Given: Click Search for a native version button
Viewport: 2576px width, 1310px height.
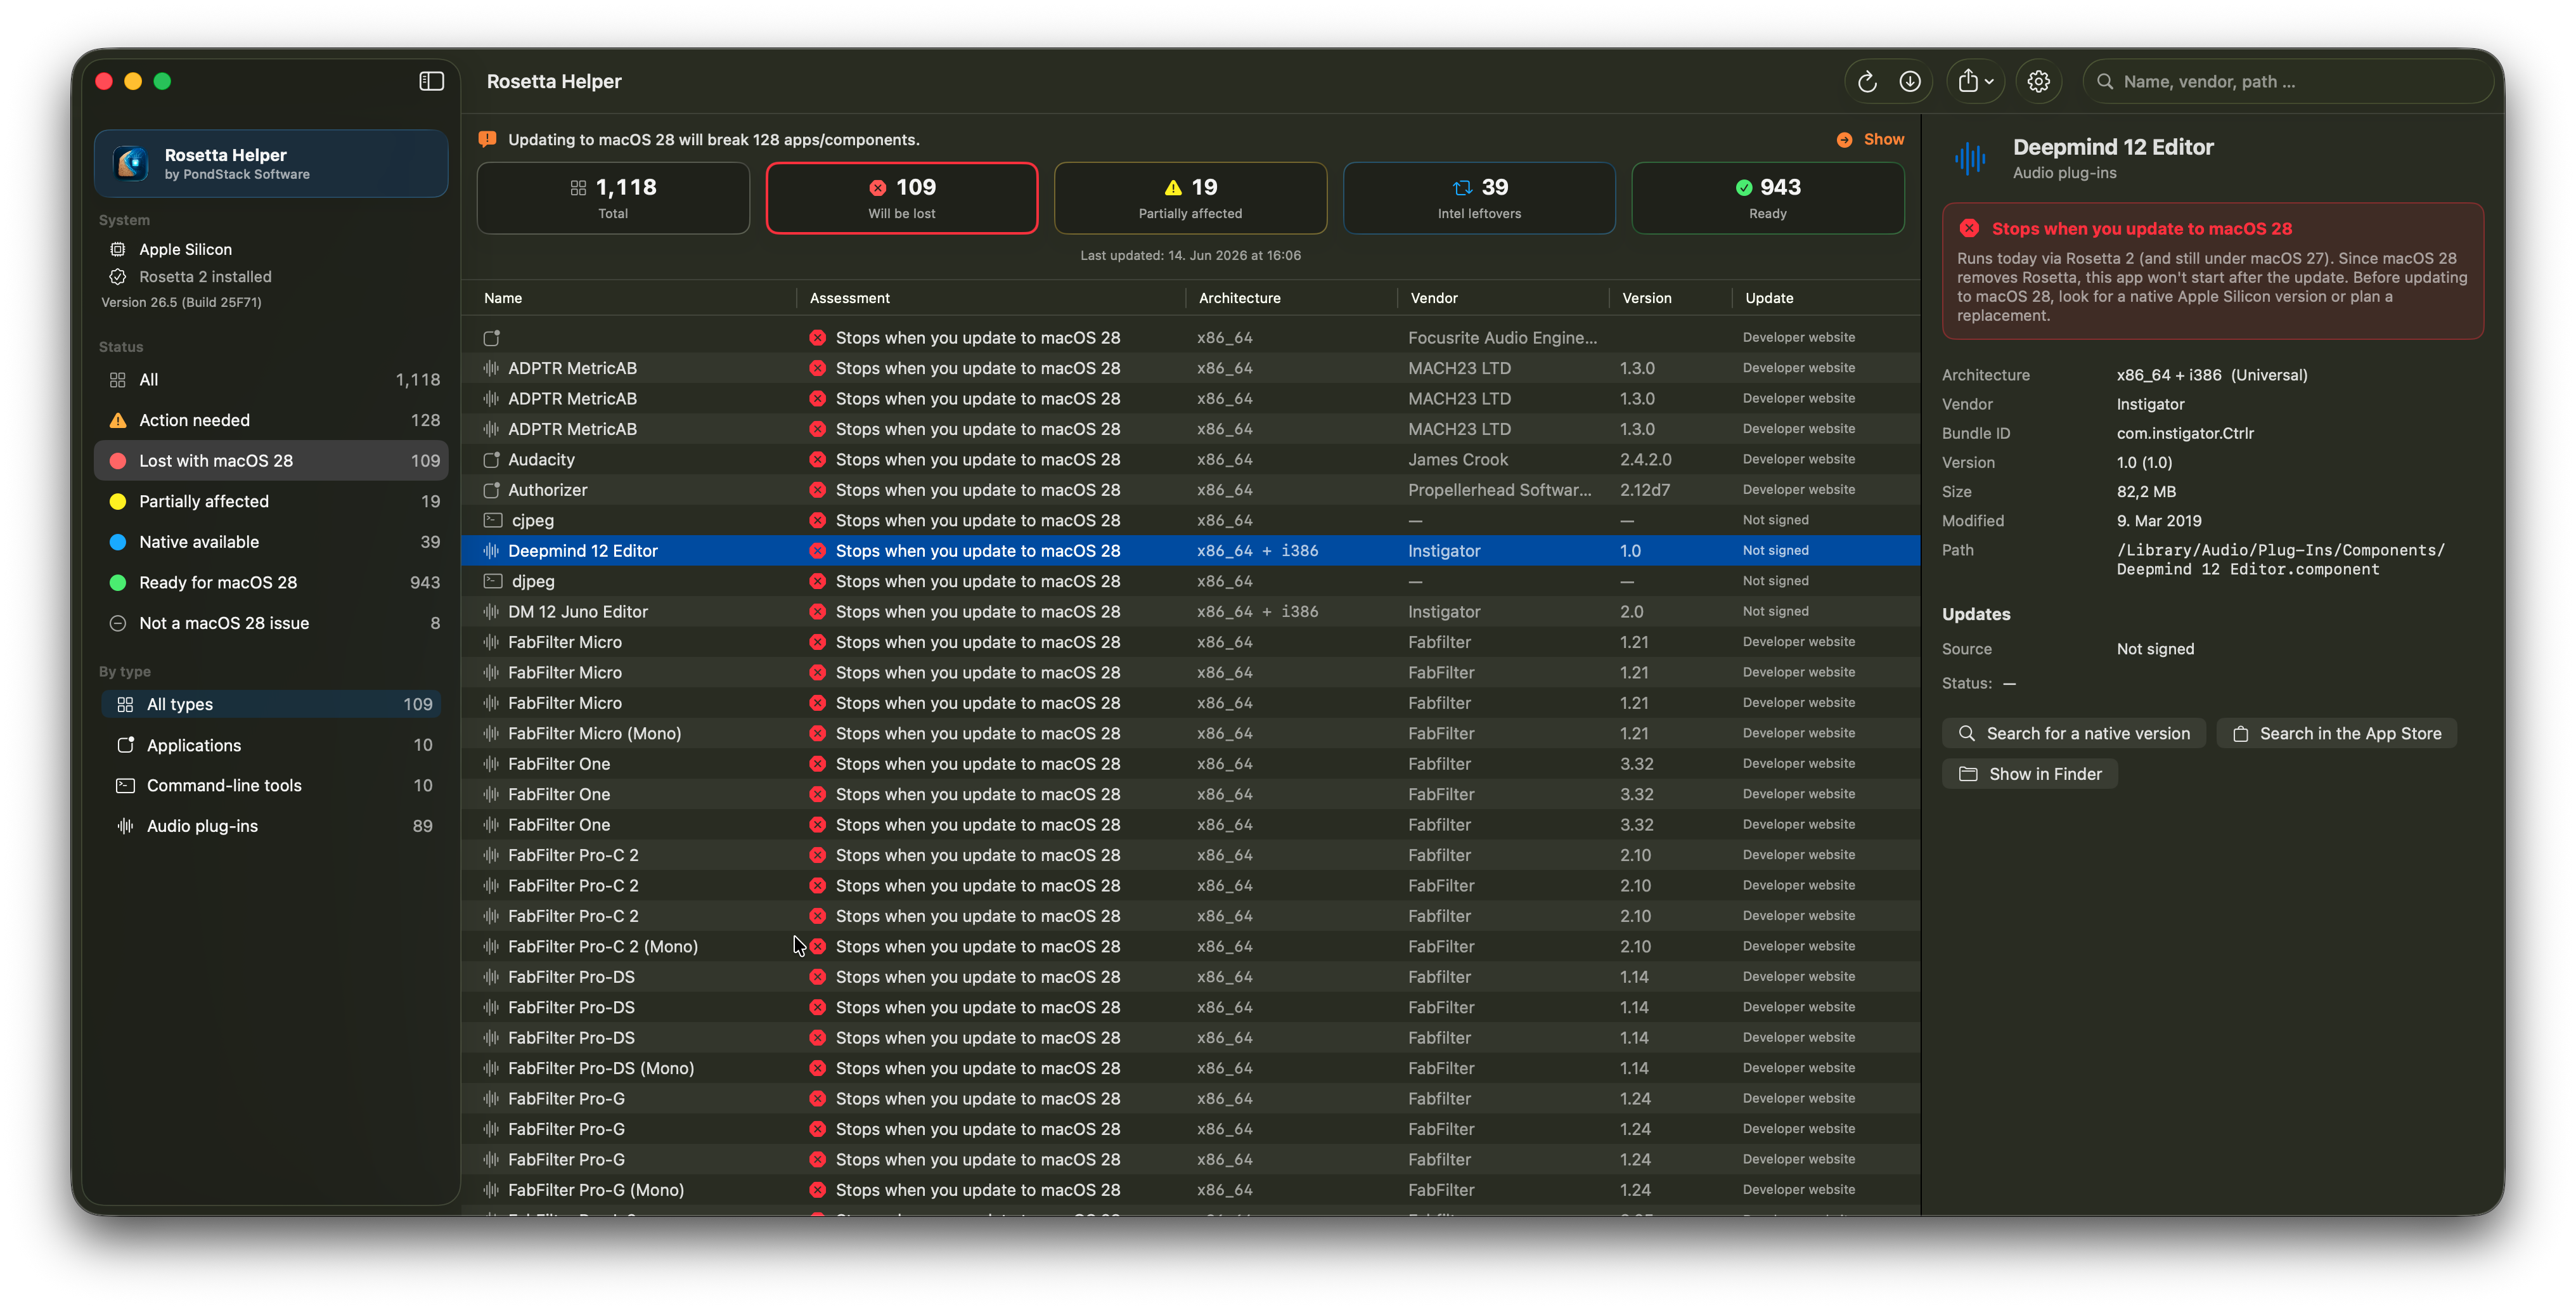Looking at the screenshot, I should click(x=2073, y=733).
